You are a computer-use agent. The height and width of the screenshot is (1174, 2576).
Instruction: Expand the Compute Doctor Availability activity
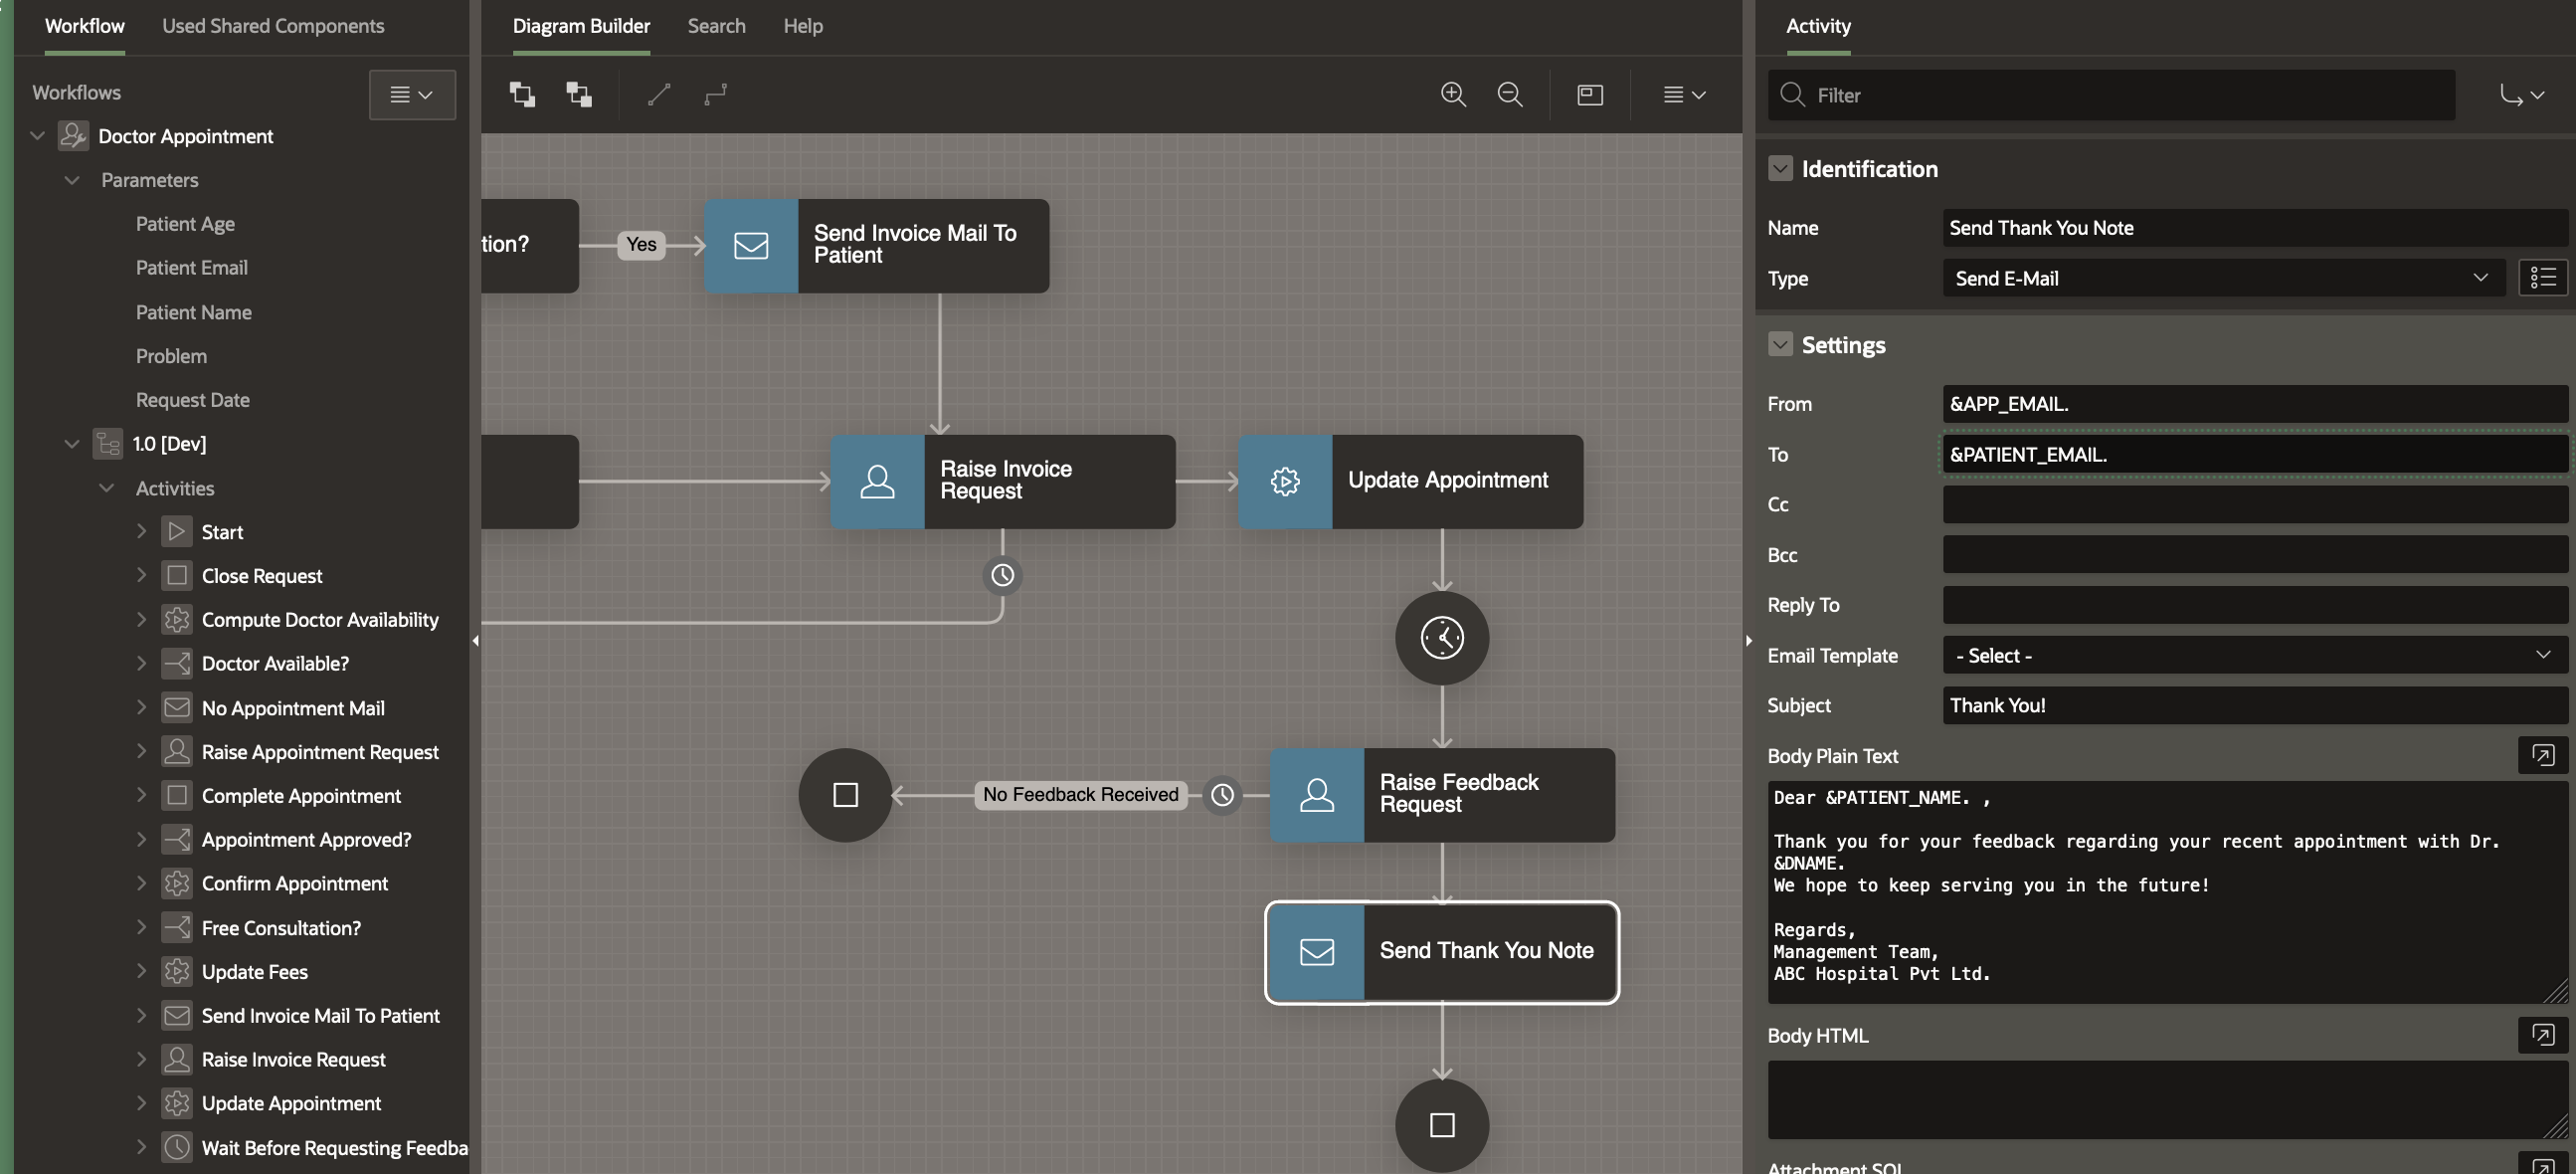pos(141,620)
